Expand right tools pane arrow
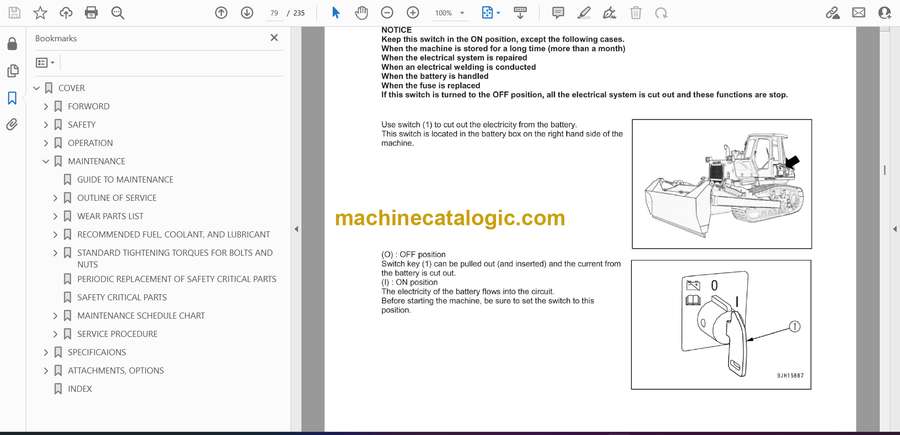The width and height of the screenshot is (900, 435). click(895, 229)
